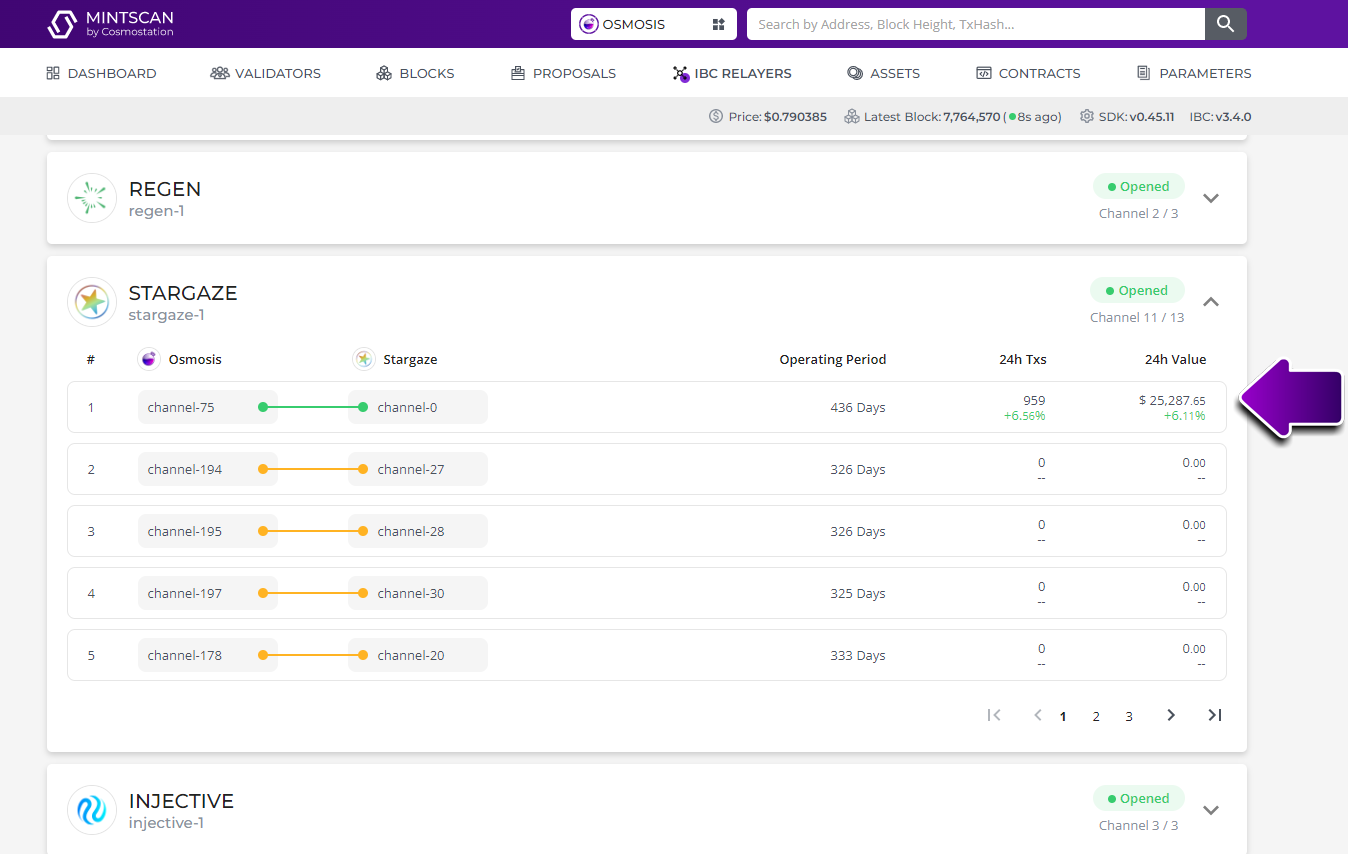This screenshot has height=854, width=1348.
Task: Click the price dollar icon
Action: tap(716, 116)
